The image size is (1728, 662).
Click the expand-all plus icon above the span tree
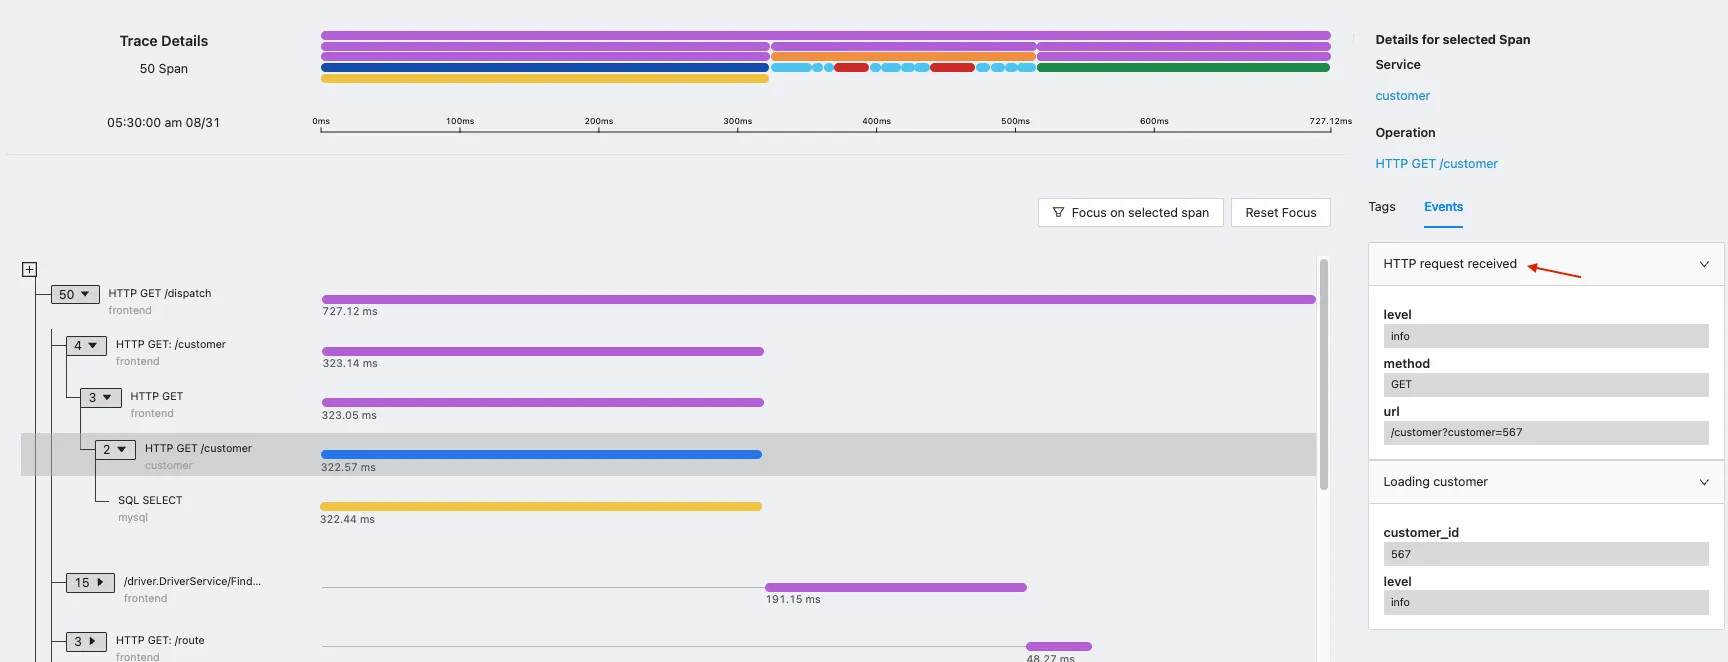click(x=29, y=269)
